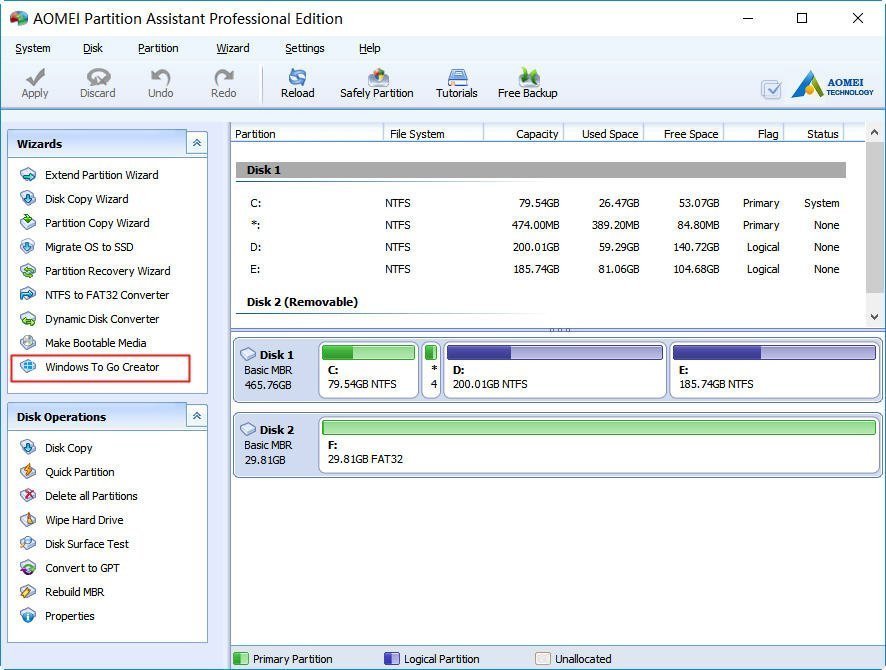Select the F: FAT32 partition on Disk 2

click(x=598, y=445)
